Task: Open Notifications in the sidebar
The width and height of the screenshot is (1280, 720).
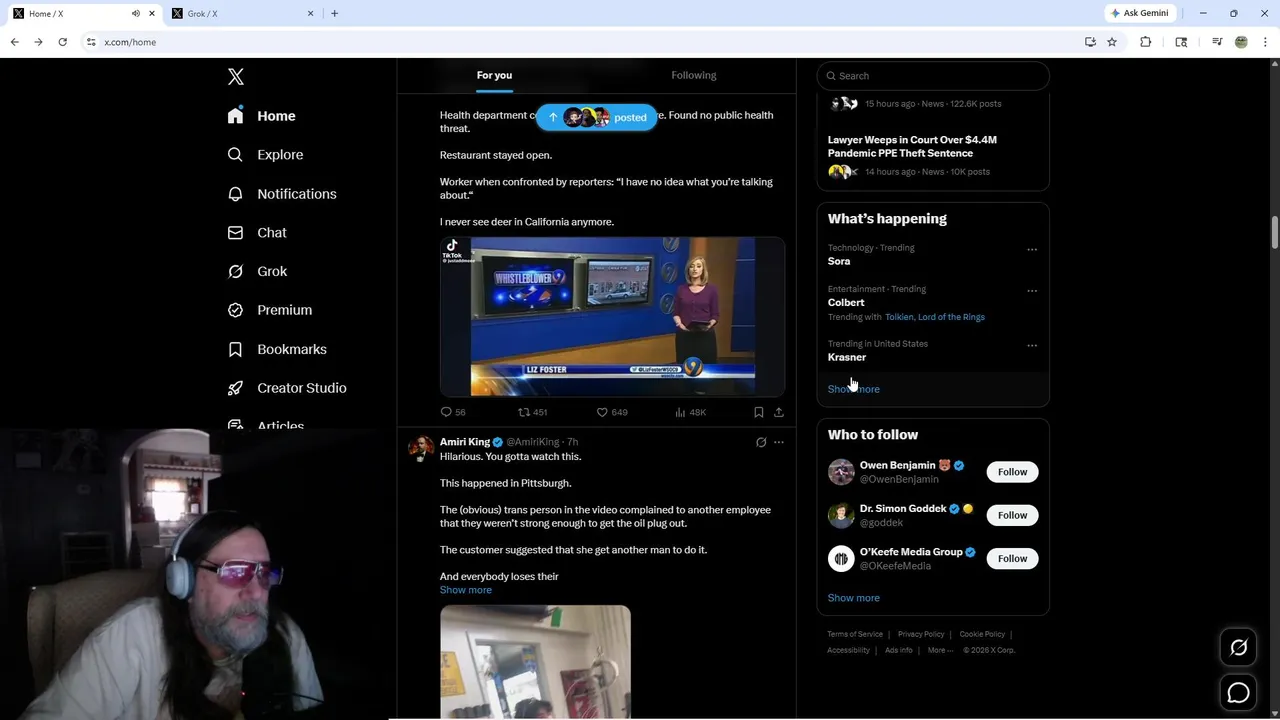Action: point(282,194)
